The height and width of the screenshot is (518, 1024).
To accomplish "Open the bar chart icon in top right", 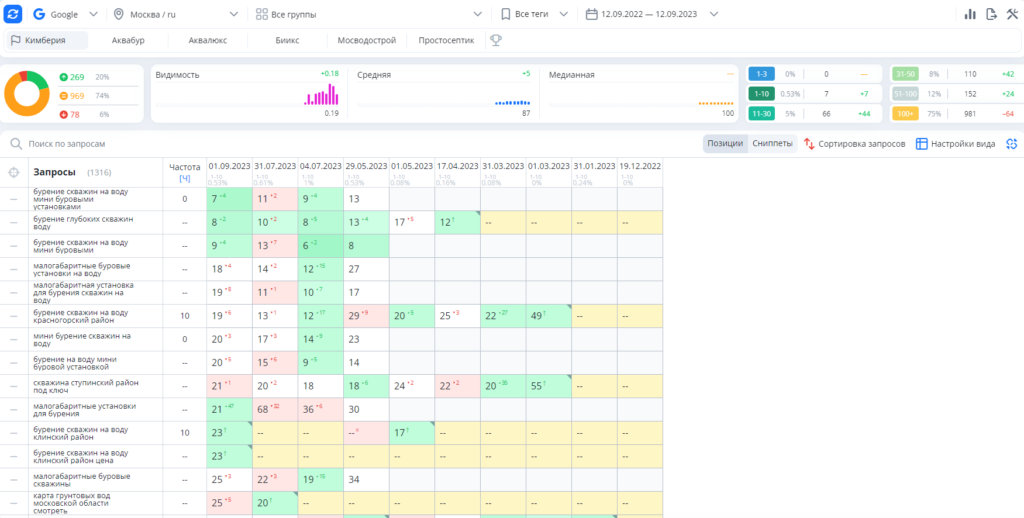I will tap(970, 14).
